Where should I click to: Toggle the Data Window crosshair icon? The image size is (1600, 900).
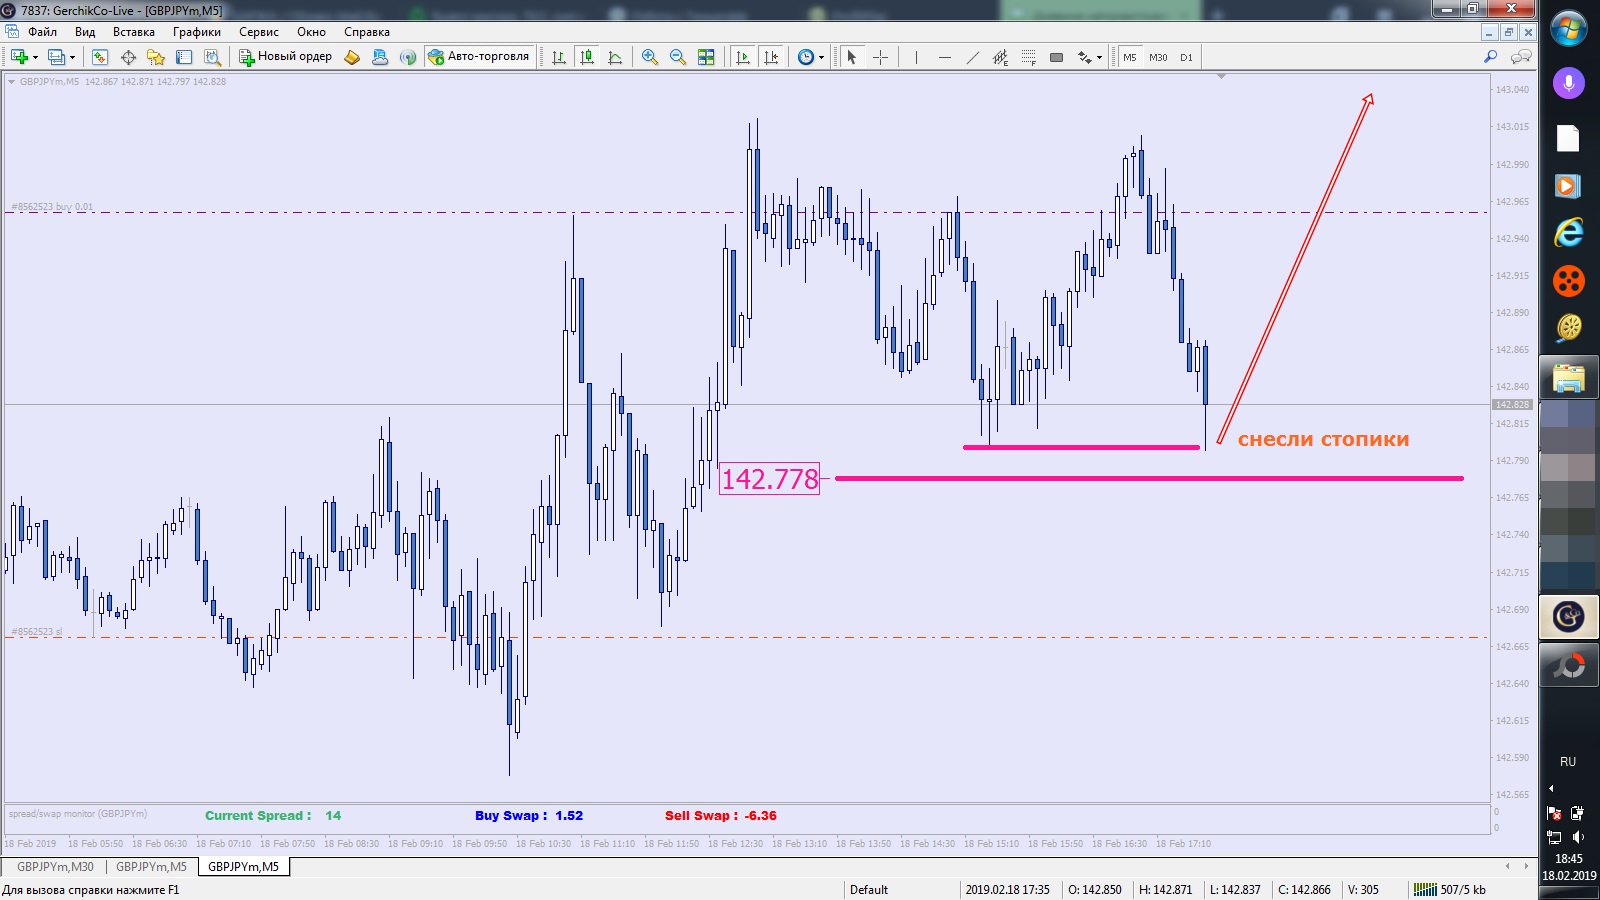(x=128, y=57)
